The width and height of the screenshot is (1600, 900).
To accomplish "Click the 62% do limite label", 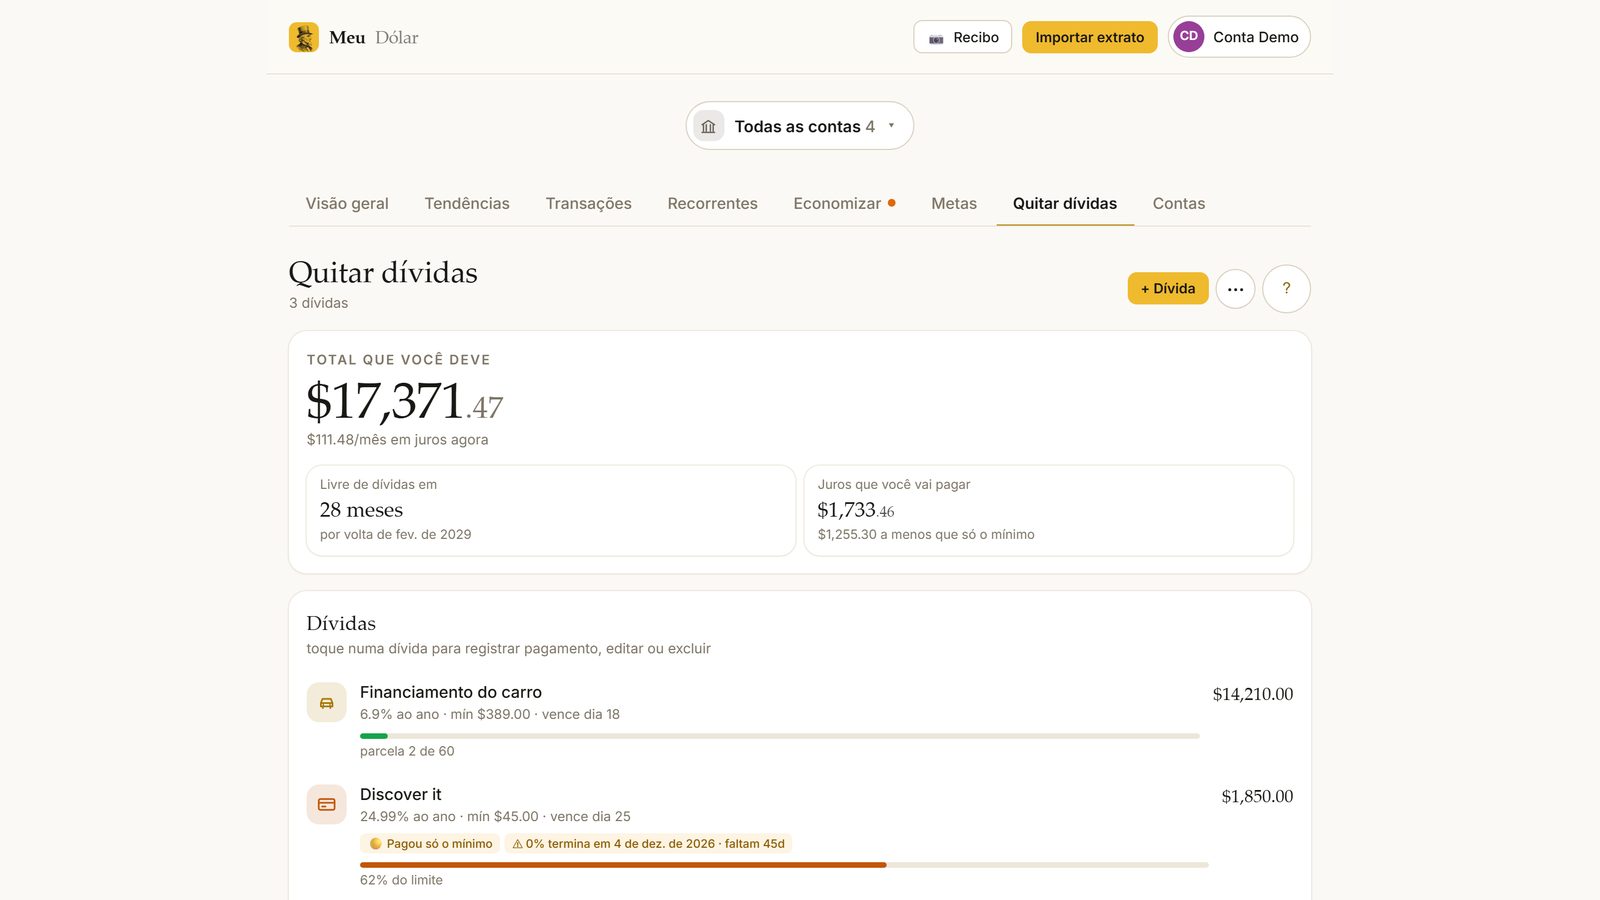I will 401,880.
